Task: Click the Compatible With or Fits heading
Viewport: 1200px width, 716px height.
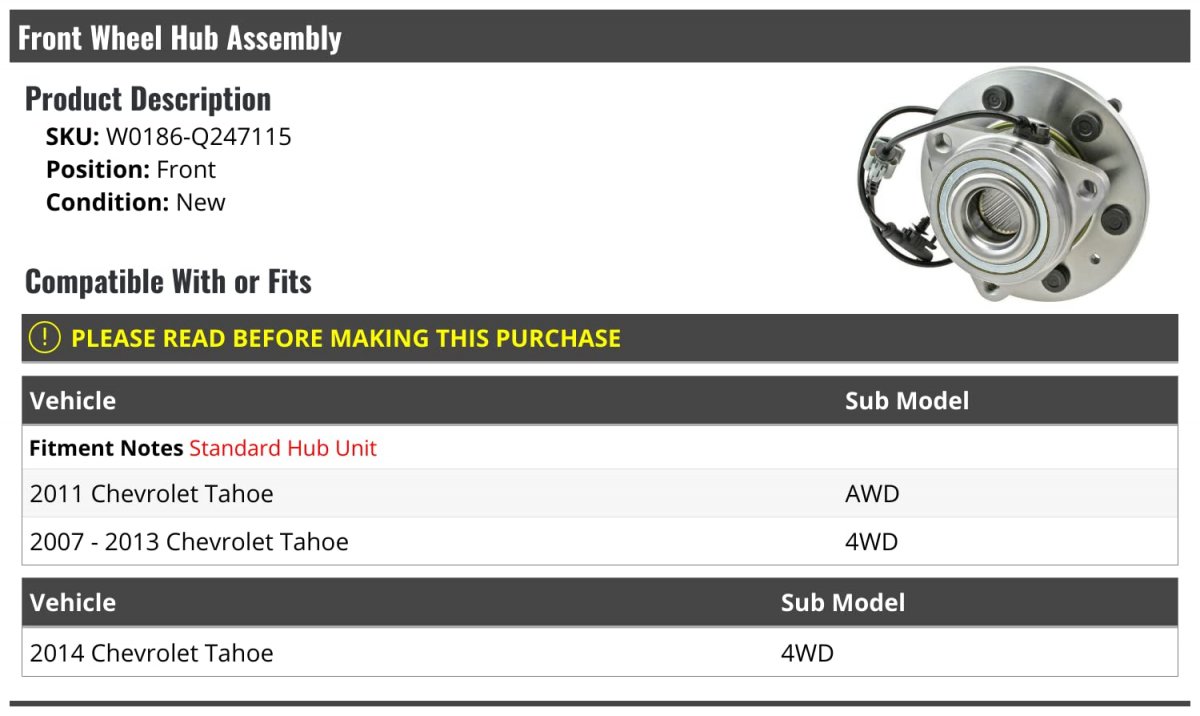Action: (168, 282)
